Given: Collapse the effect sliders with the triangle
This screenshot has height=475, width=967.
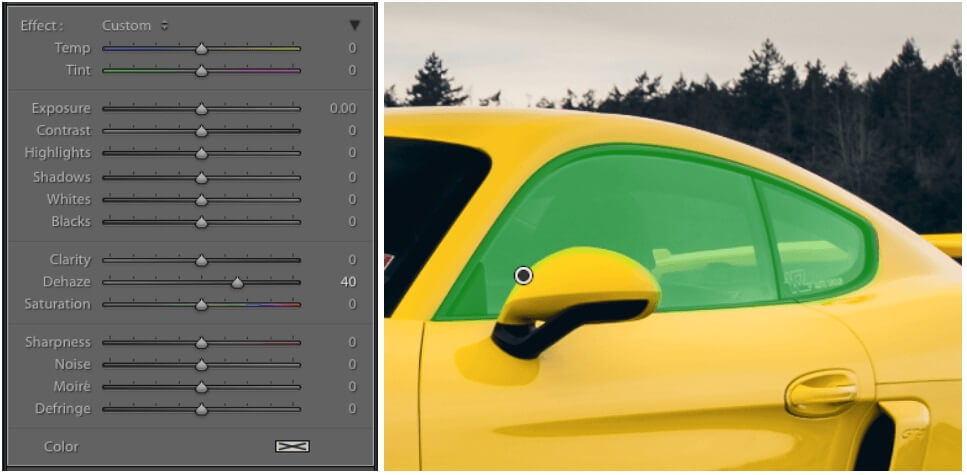Looking at the screenshot, I should (x=354, y=25).
